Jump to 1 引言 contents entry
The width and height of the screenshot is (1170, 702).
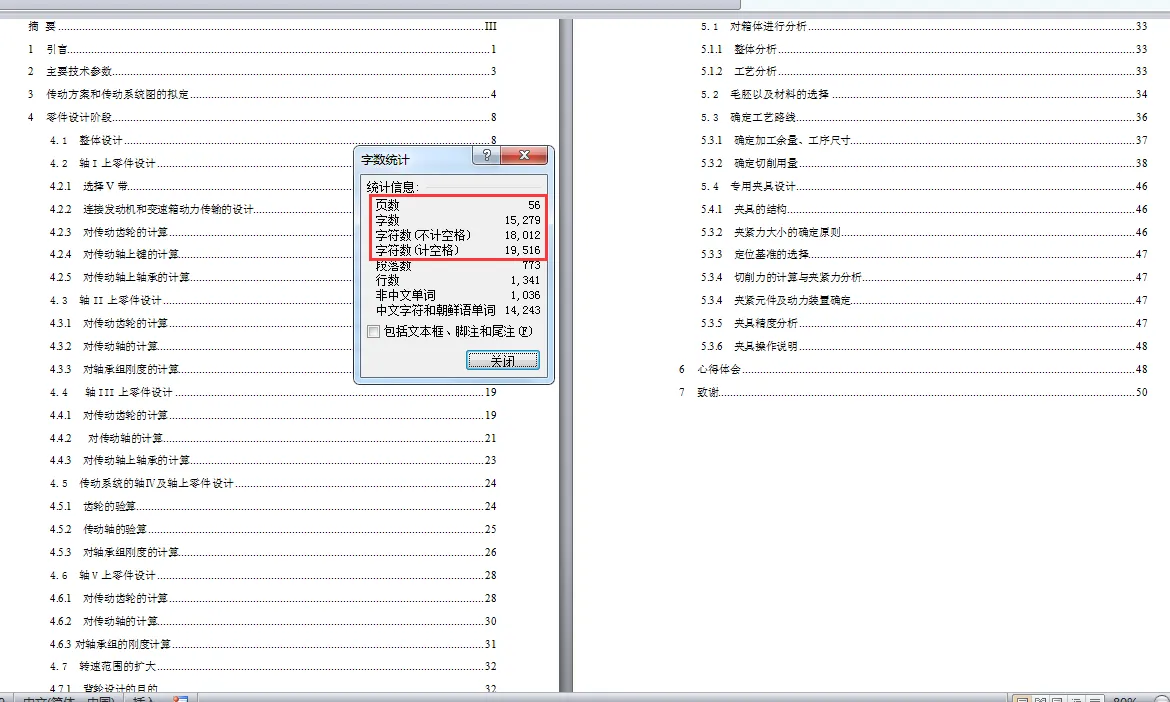pyautogui.click(x=262, y=49)
